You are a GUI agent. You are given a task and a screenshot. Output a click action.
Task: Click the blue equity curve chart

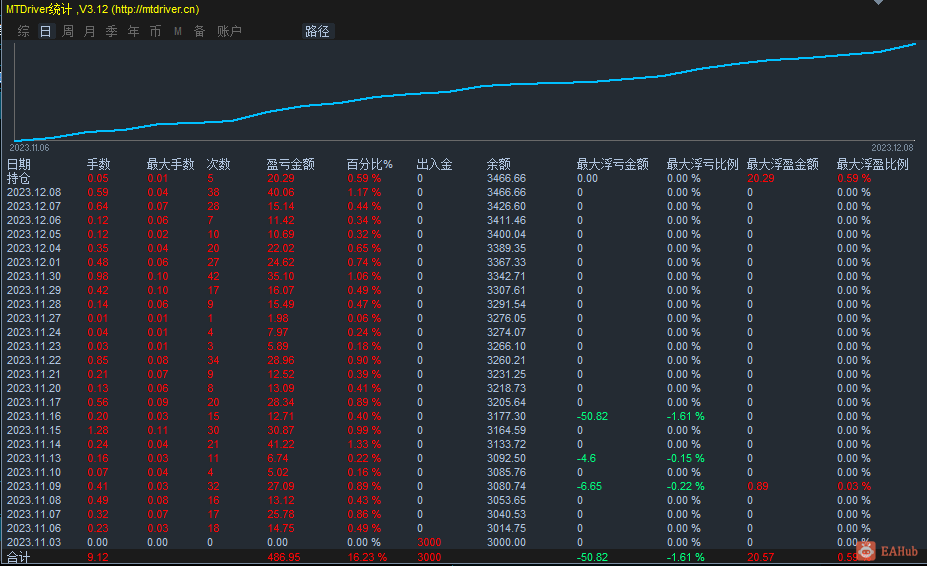point(463,92)
